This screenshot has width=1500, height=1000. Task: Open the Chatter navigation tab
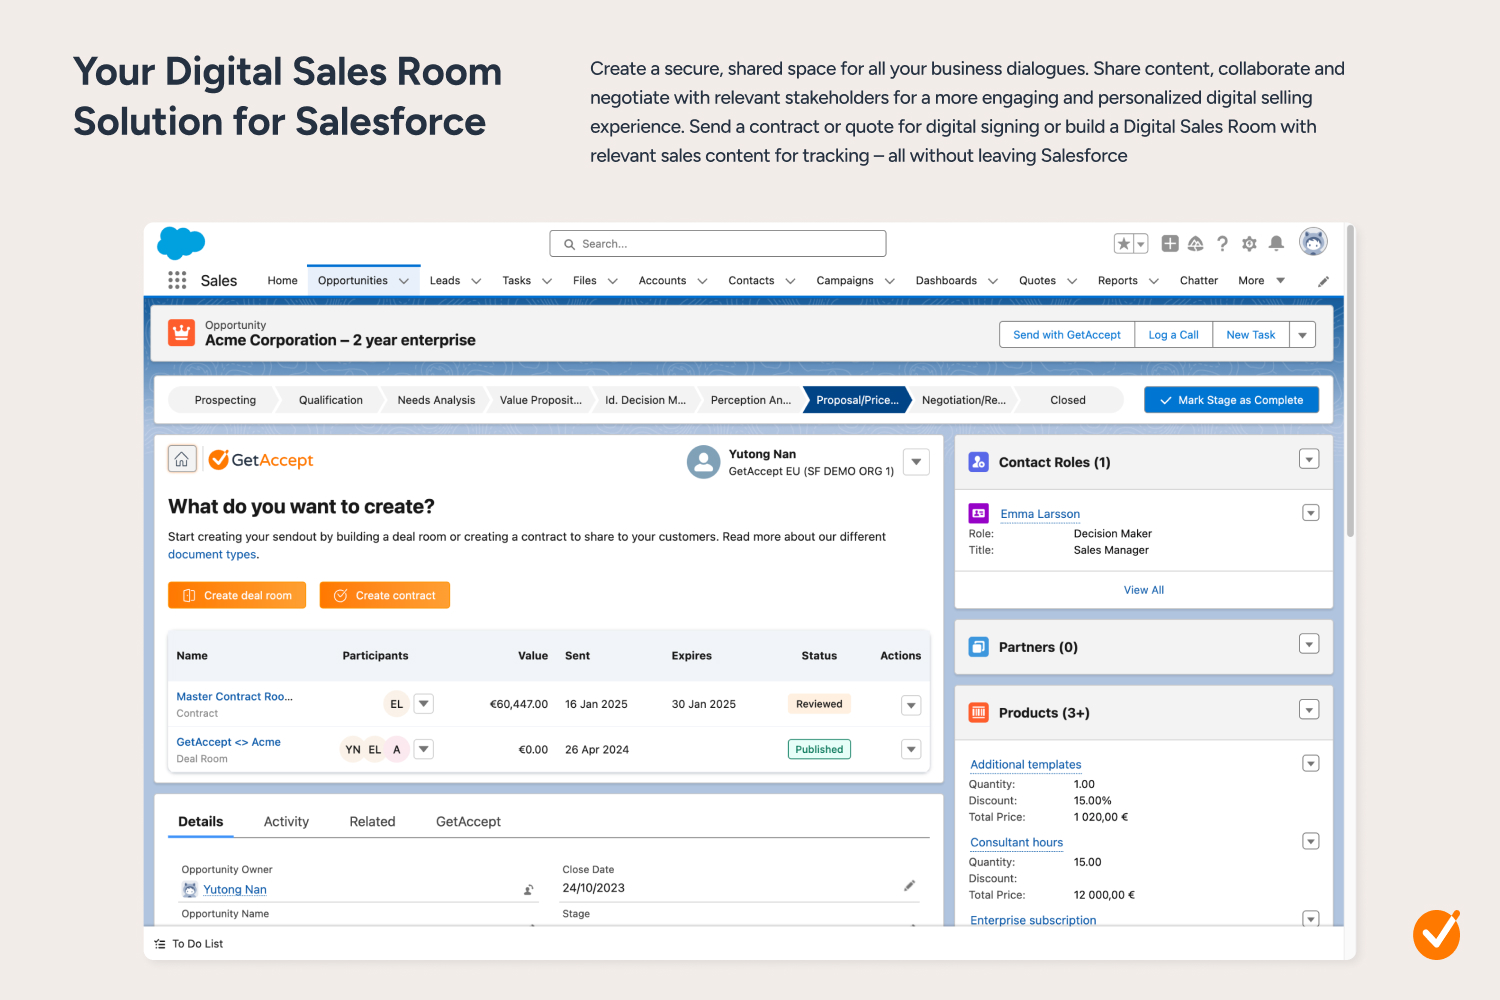coord(1198,281)
